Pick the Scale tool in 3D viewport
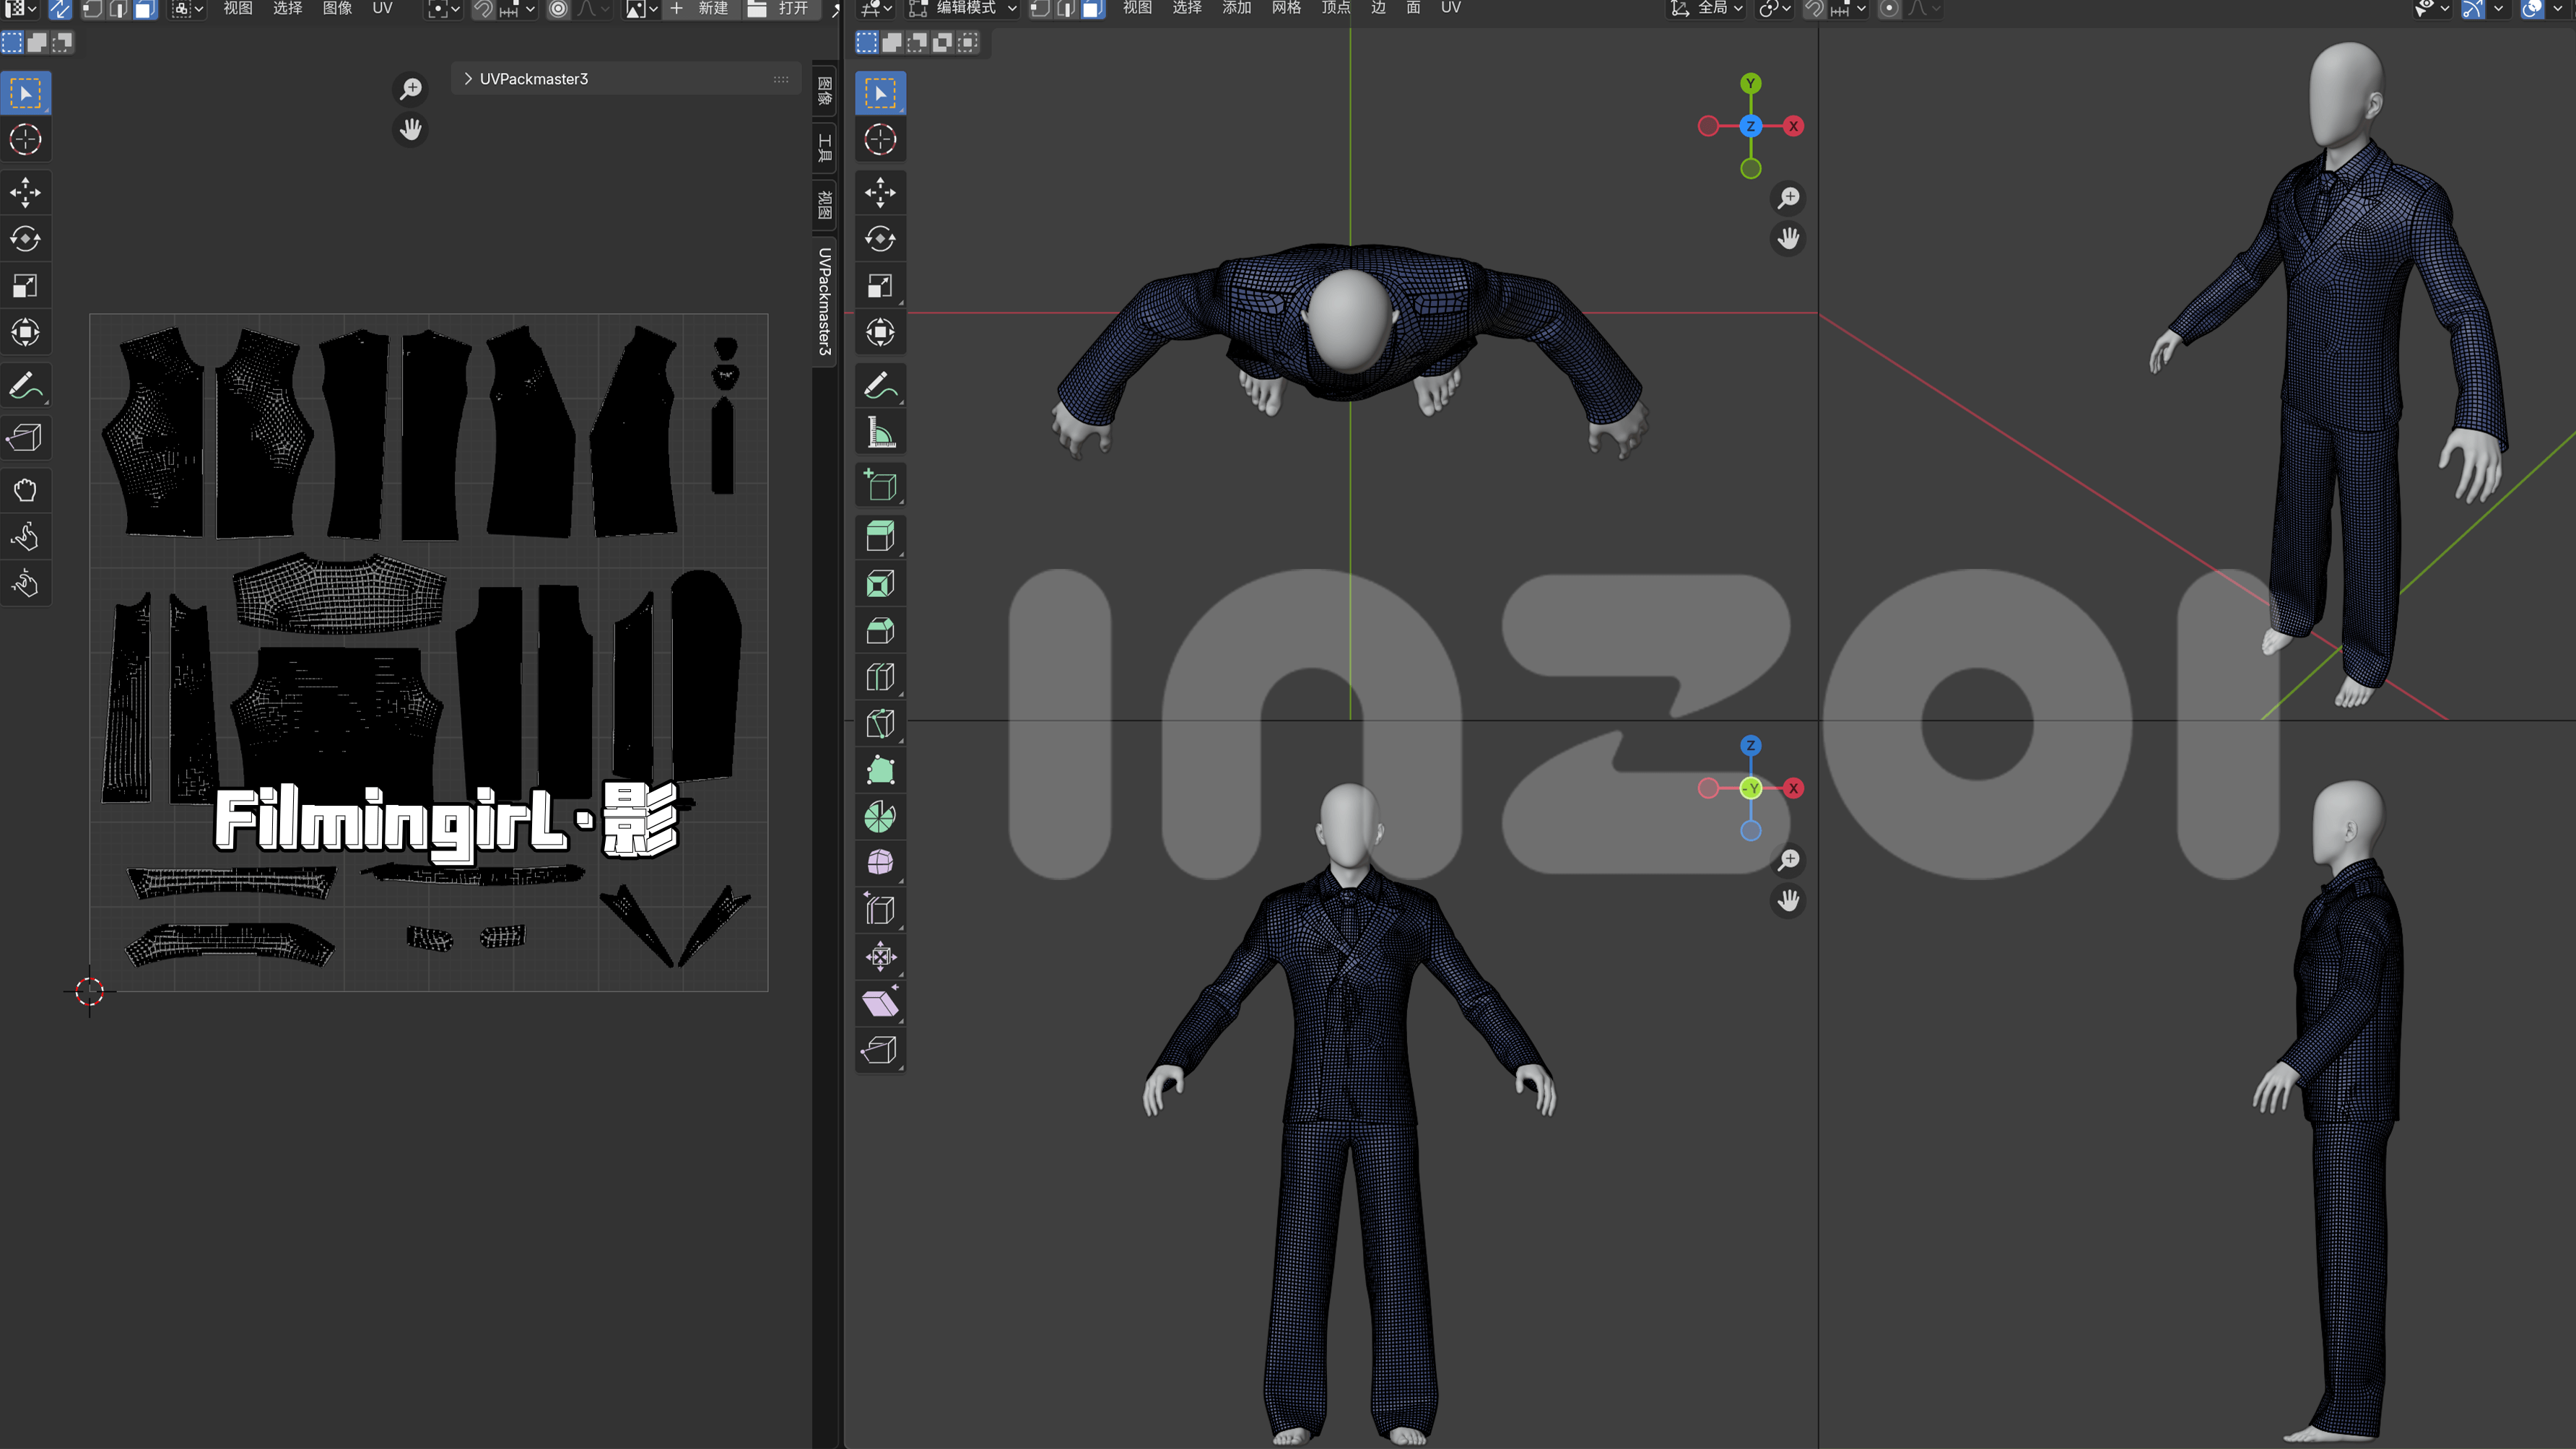Image resolution: width=2576 pixels, height=1449 pixels. click(x=880, y=286)
